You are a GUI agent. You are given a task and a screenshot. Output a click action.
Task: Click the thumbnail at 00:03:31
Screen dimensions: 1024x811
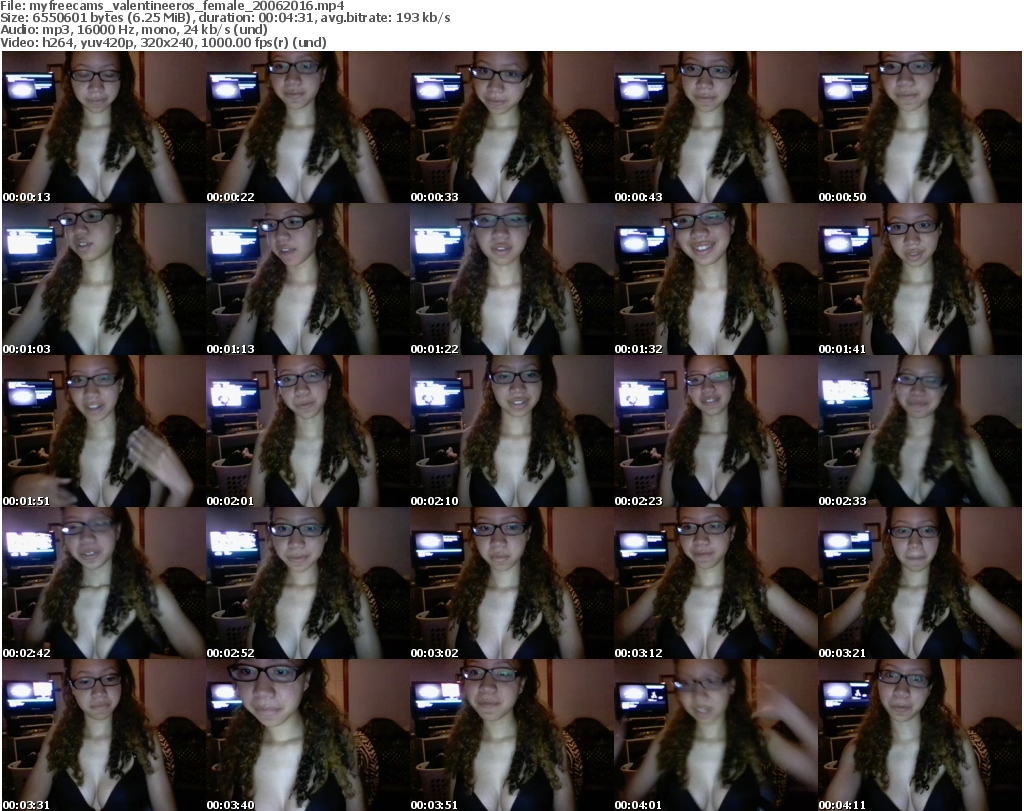[104, 735]
